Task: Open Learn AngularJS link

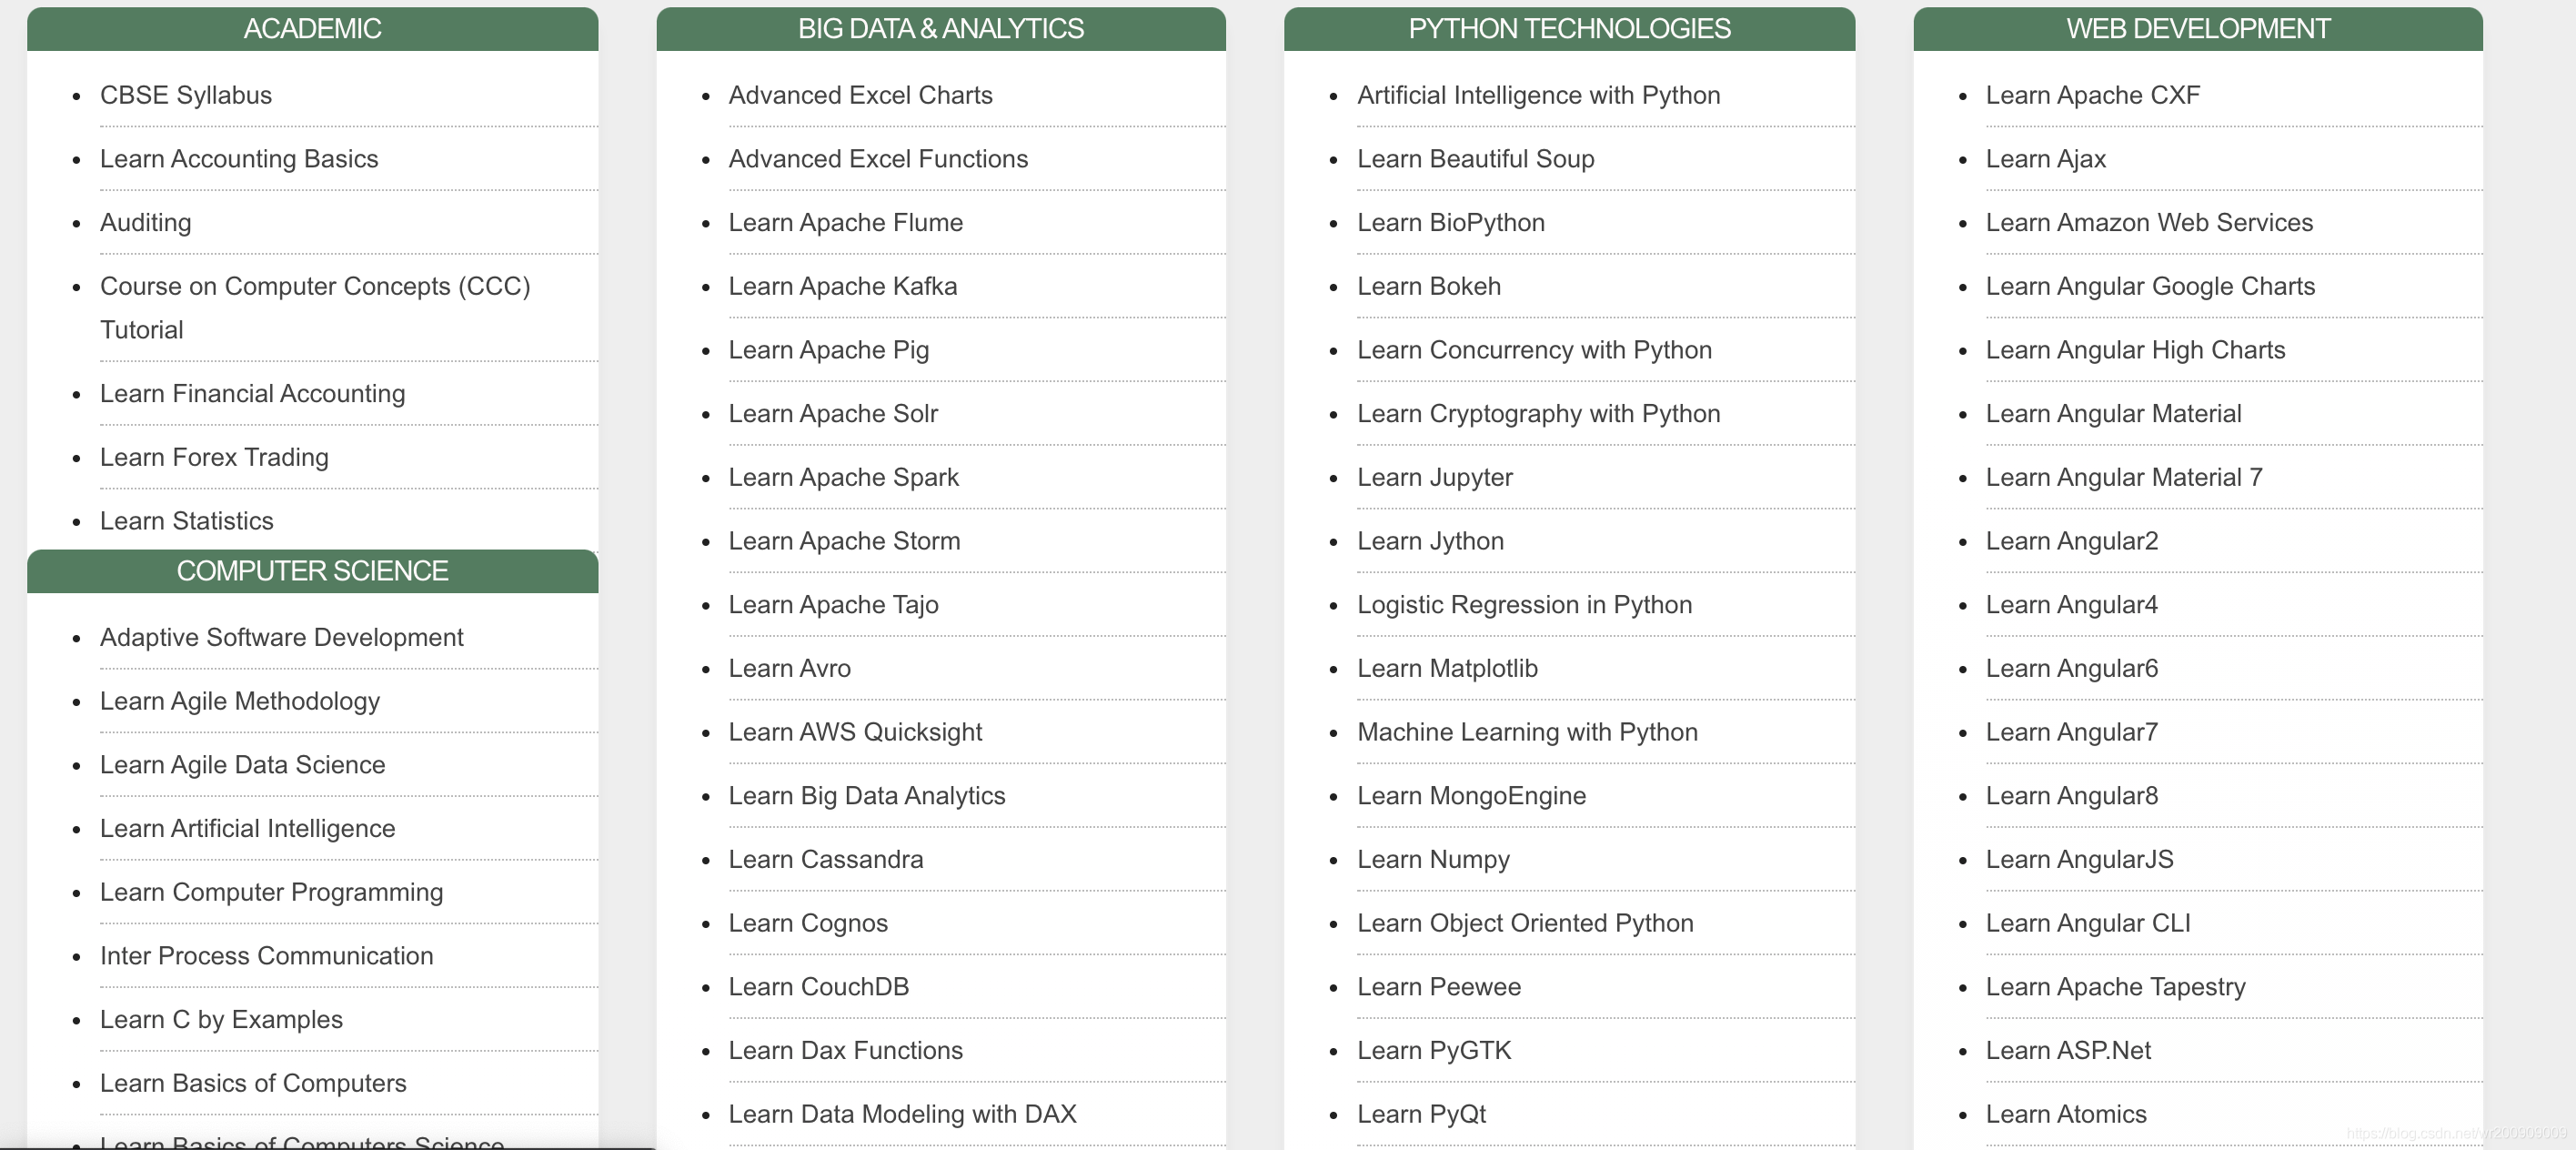Action: point(2079,859)
